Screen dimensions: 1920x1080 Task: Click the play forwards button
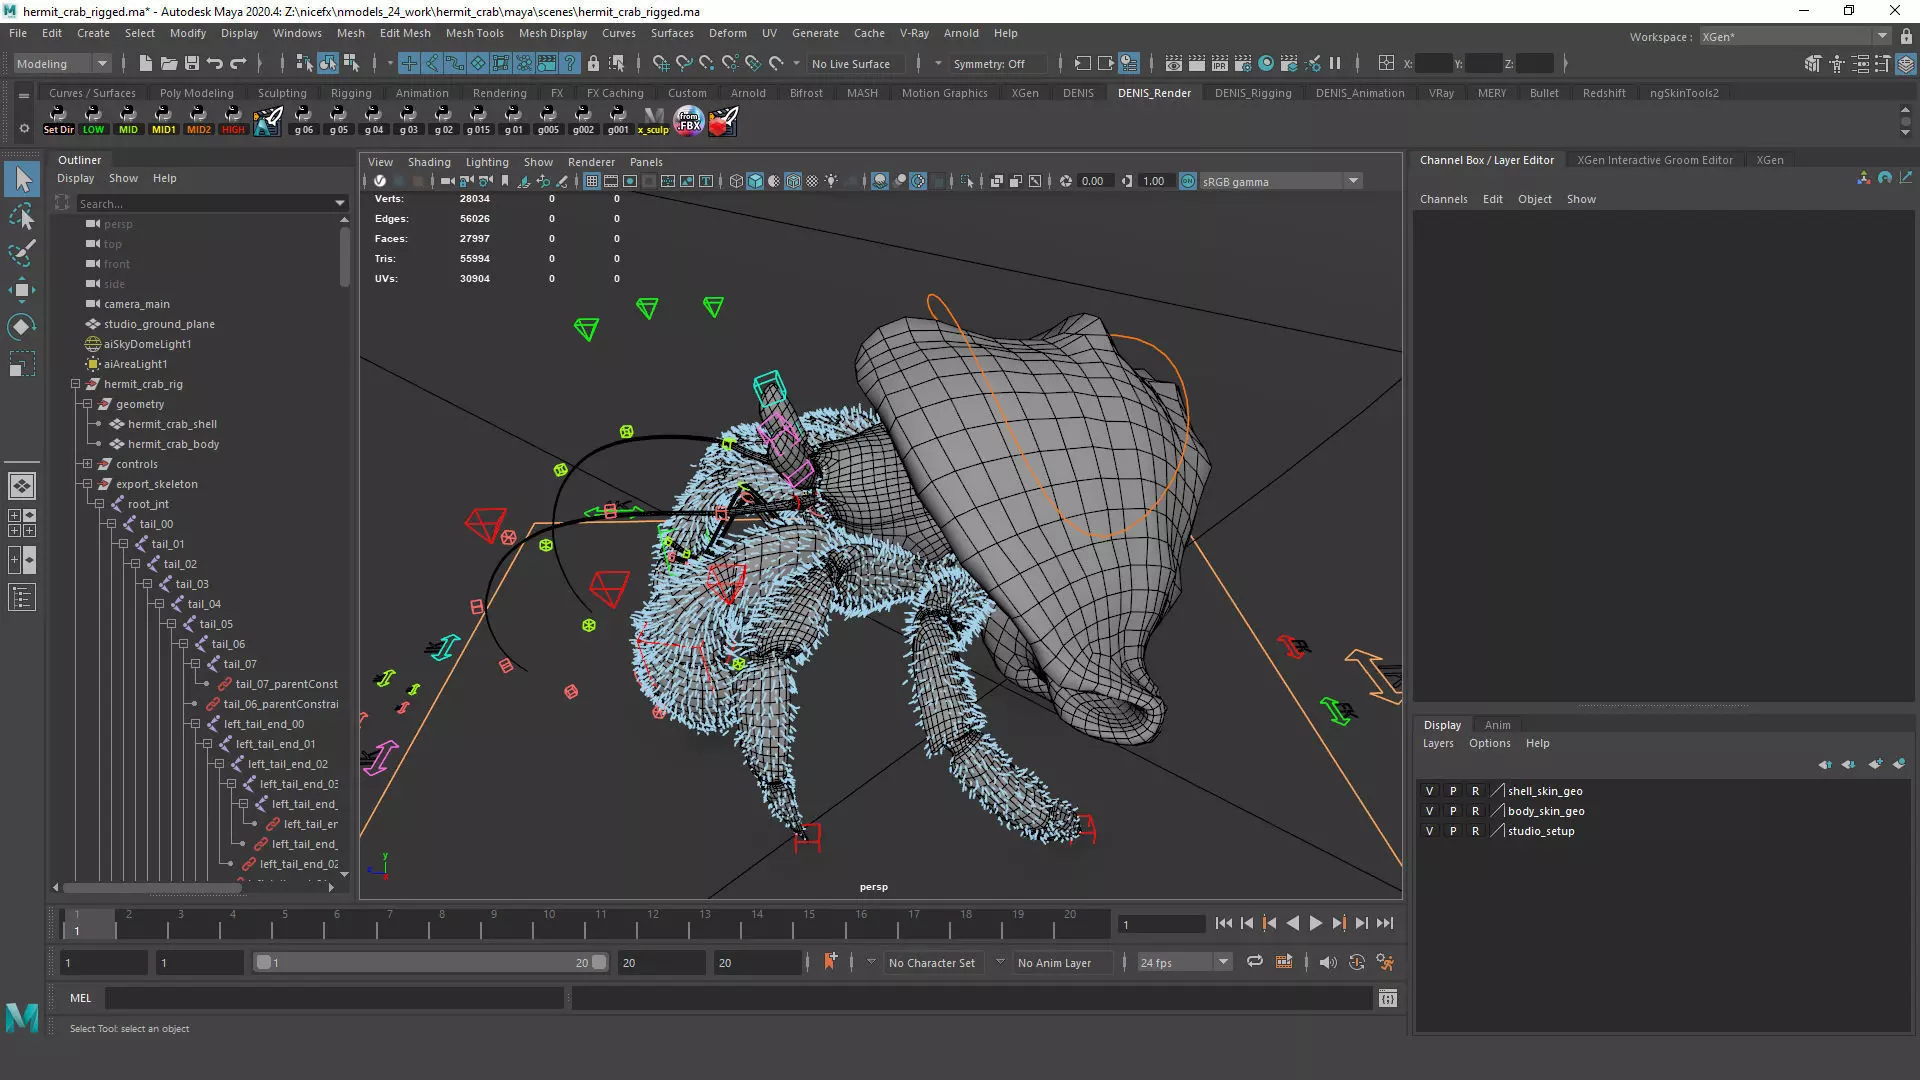tap(1315, 923)
